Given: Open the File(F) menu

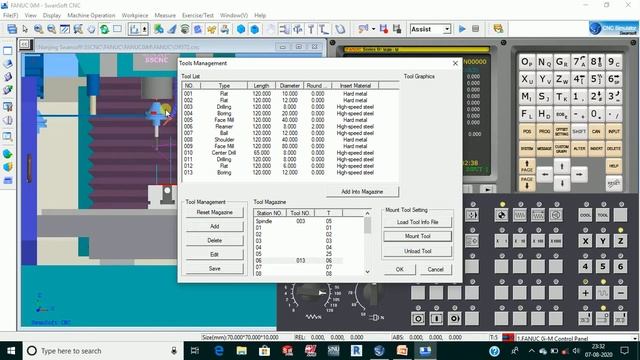Looking at the screenshot, I should (x=11, y=15).
